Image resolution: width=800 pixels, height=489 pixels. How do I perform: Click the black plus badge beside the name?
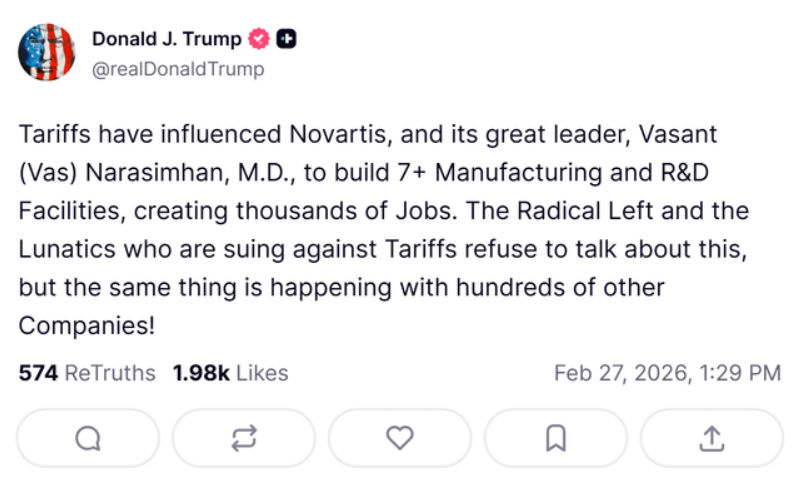287,40
